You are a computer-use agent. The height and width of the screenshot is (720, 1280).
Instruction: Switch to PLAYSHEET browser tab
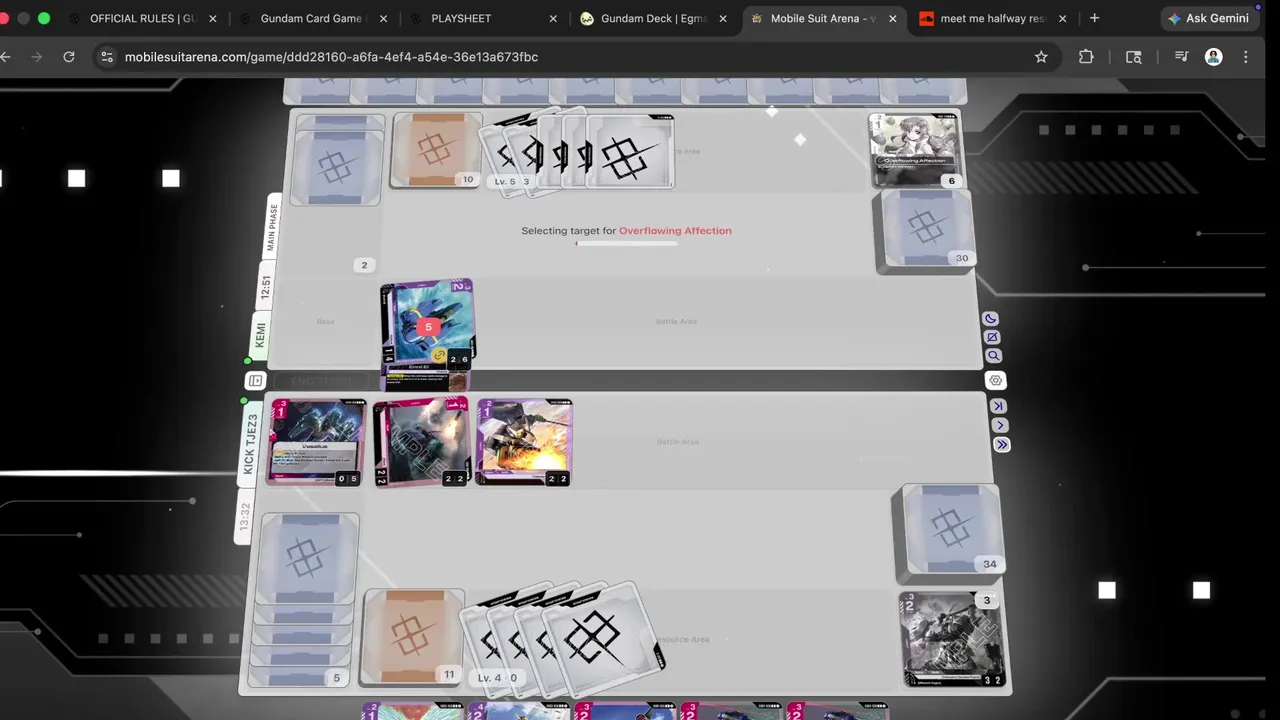[x=461, y=18]
